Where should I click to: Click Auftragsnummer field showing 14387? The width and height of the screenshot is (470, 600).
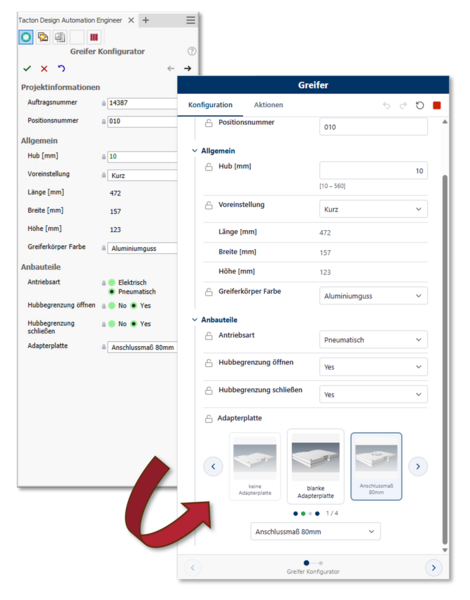[142, 103]
